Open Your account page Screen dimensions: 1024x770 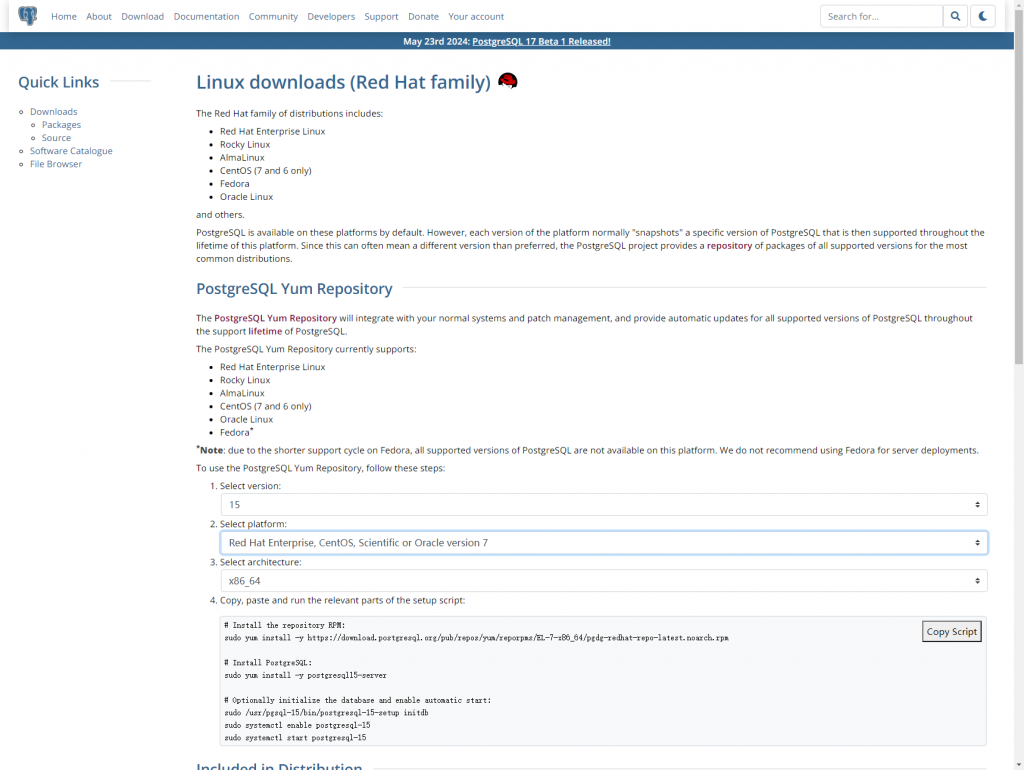click(476, 16)
